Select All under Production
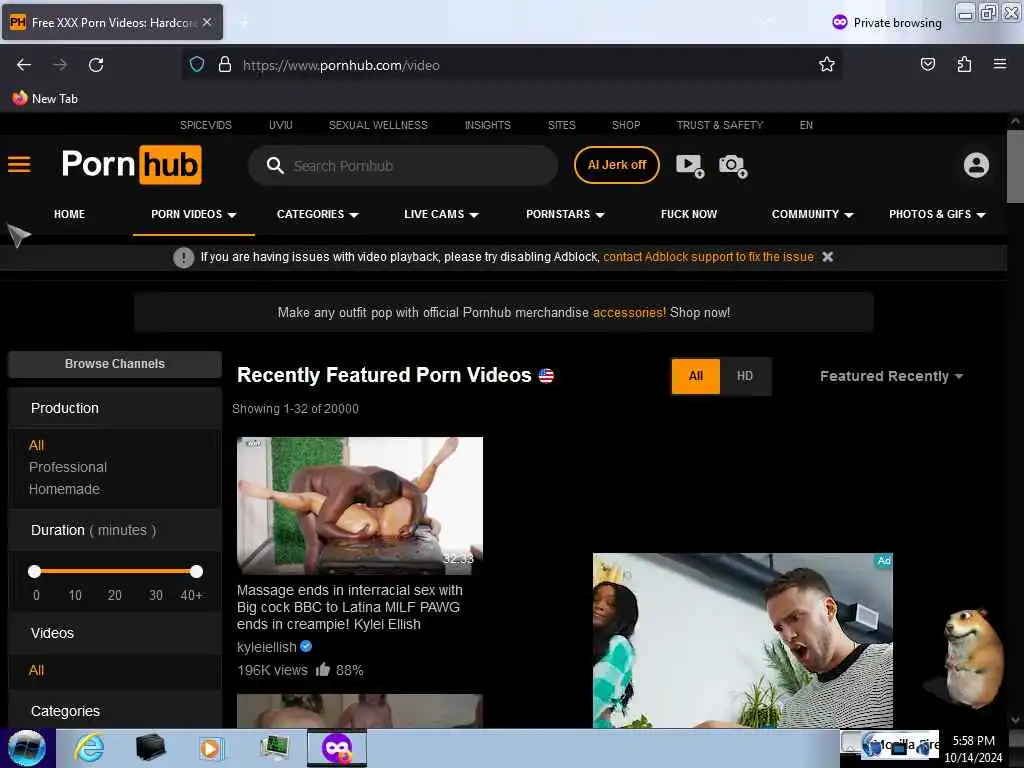This screenshot has width=1024, height=768. click(37, 445)
